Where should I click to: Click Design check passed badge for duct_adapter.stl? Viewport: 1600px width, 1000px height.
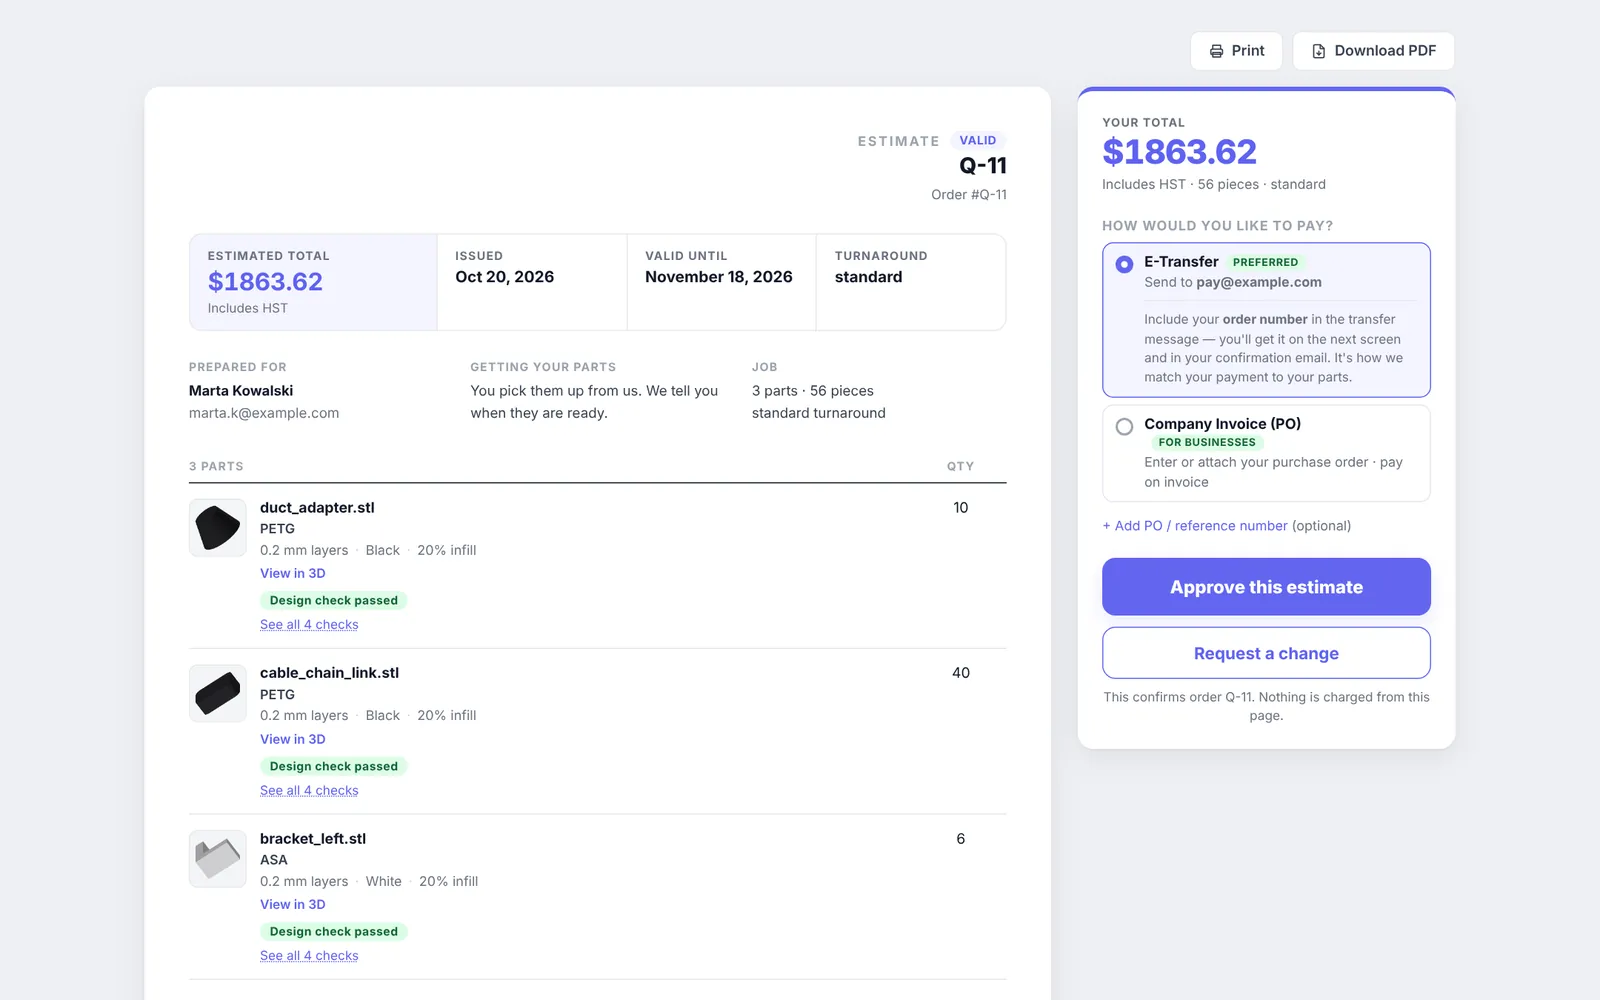333,600
